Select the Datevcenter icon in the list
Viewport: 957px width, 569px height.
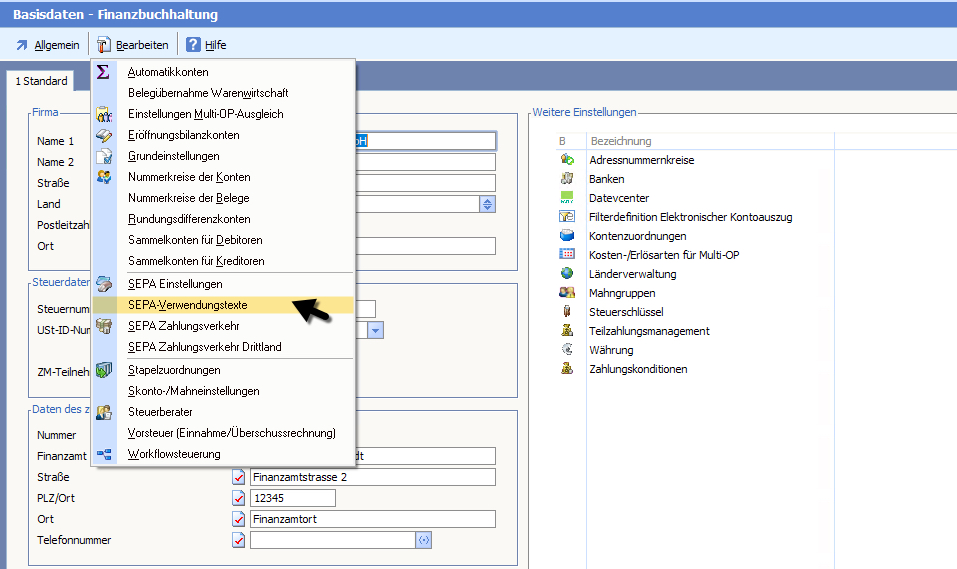point(567,198)
